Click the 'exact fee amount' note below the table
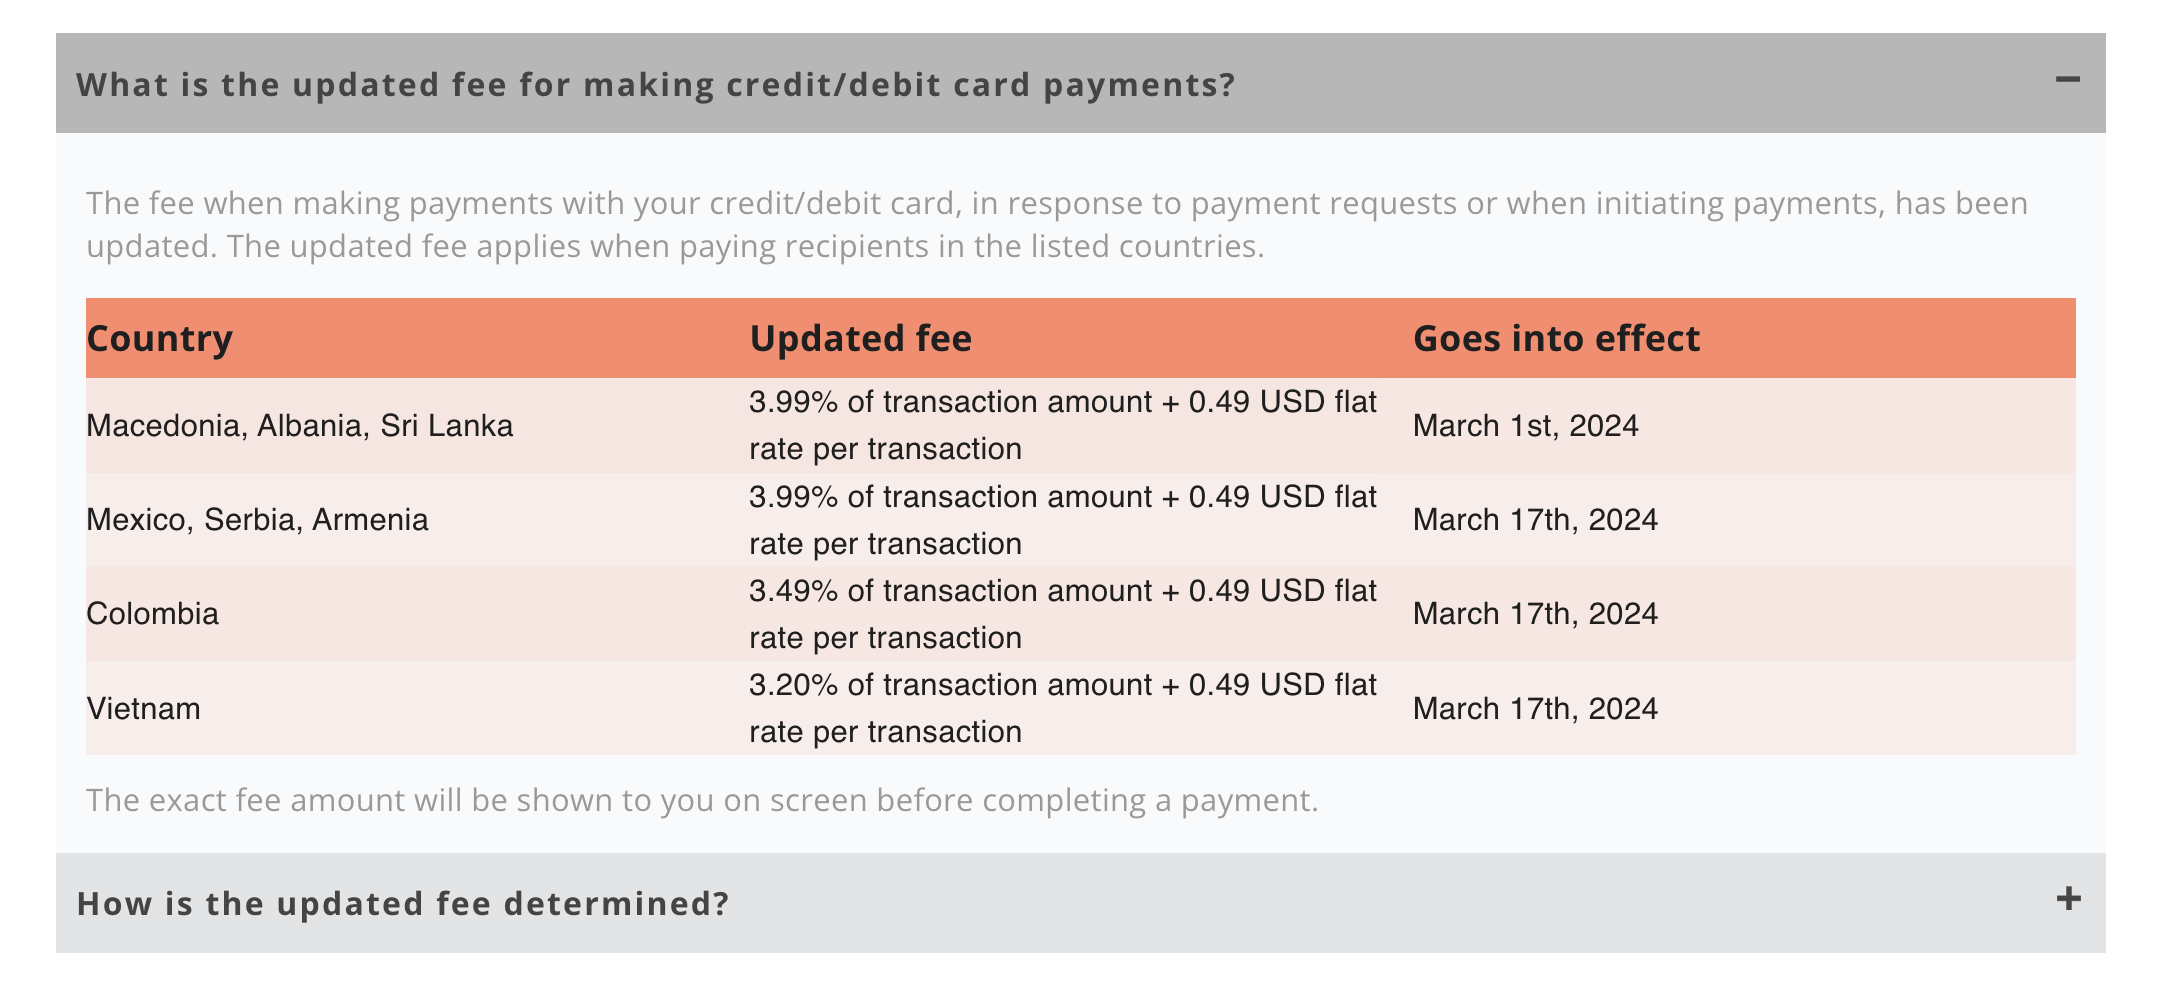 point(702,800)
